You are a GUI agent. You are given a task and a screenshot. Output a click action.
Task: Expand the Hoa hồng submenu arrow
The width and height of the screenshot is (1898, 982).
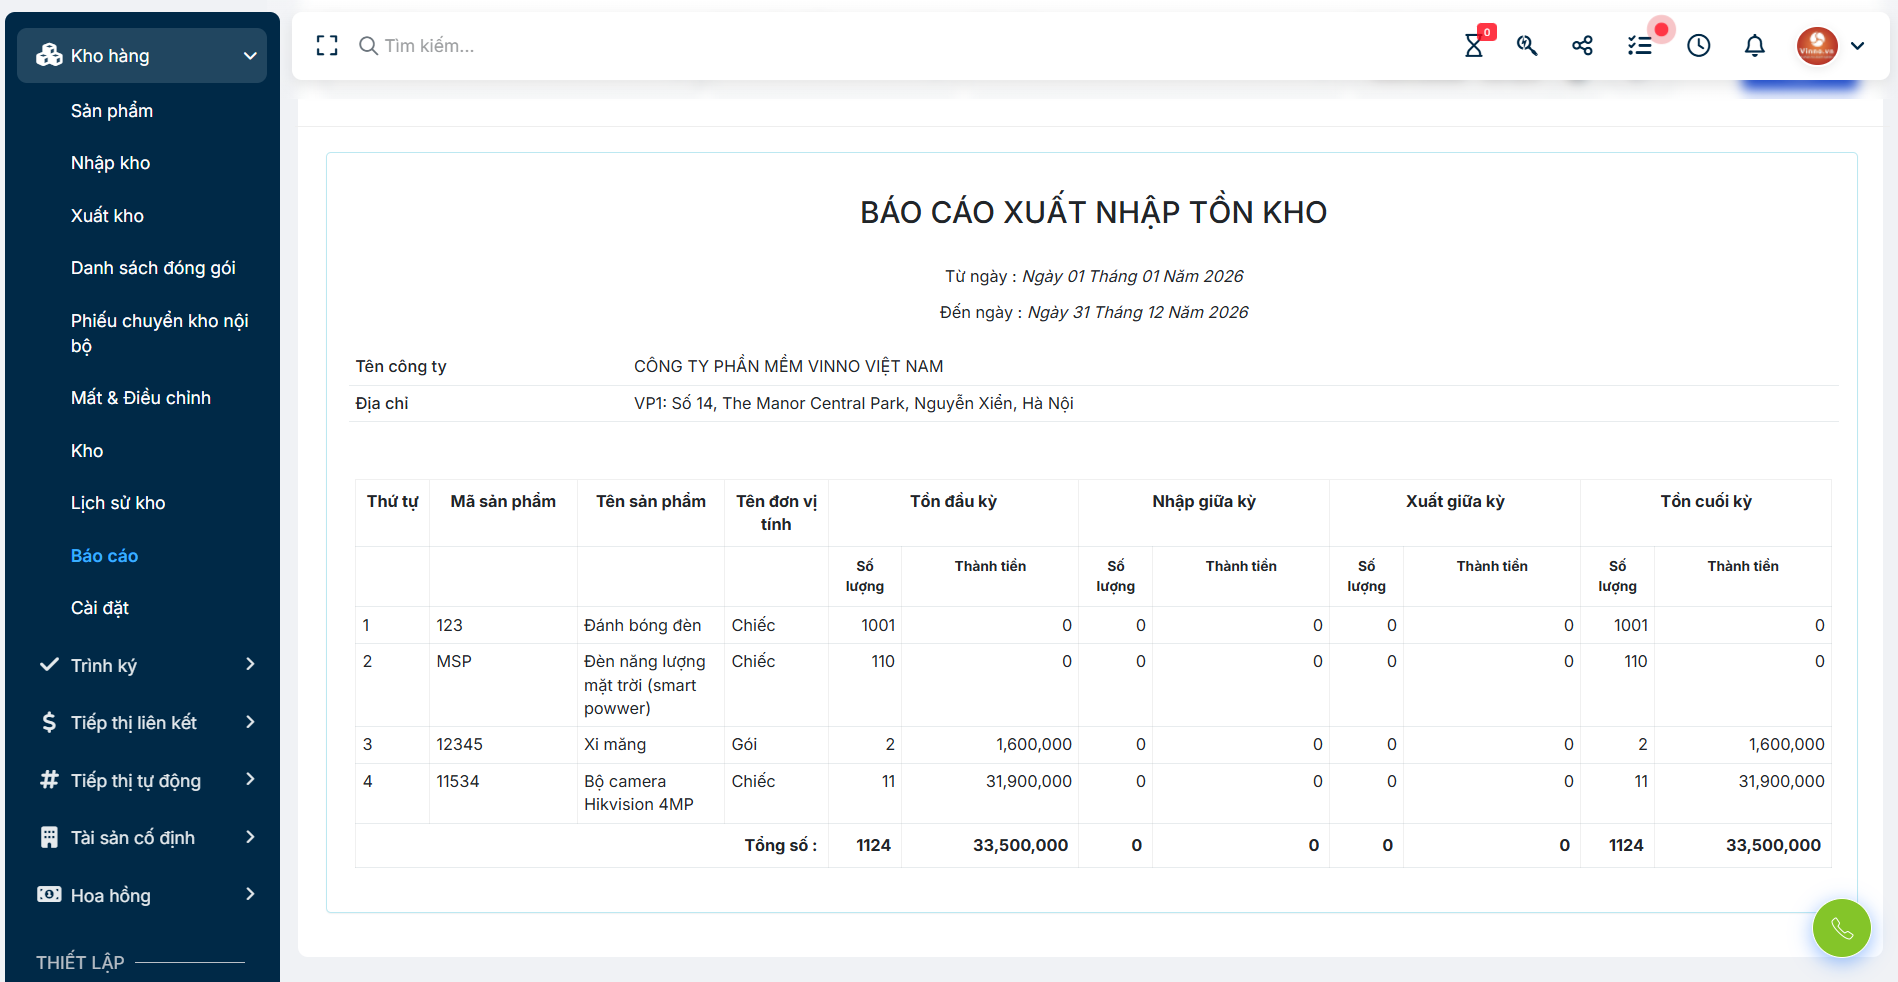pos(250,894)
